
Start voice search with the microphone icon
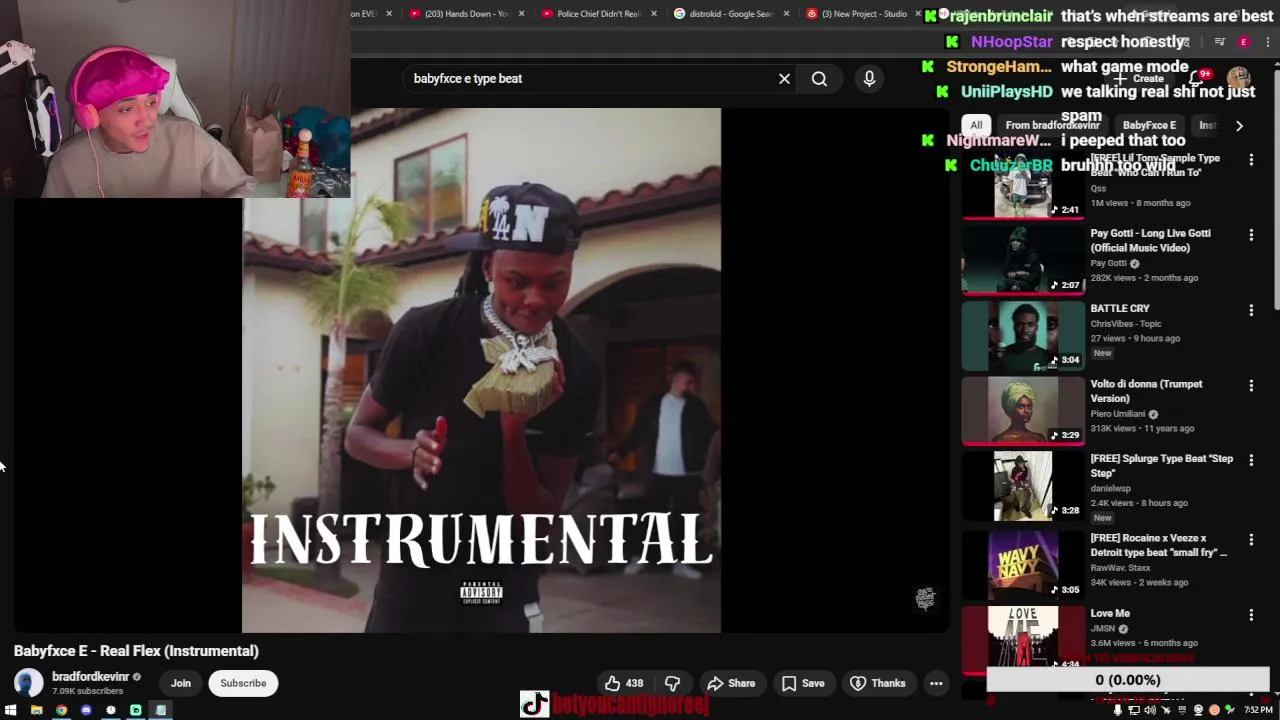click(x=869, y=79)
